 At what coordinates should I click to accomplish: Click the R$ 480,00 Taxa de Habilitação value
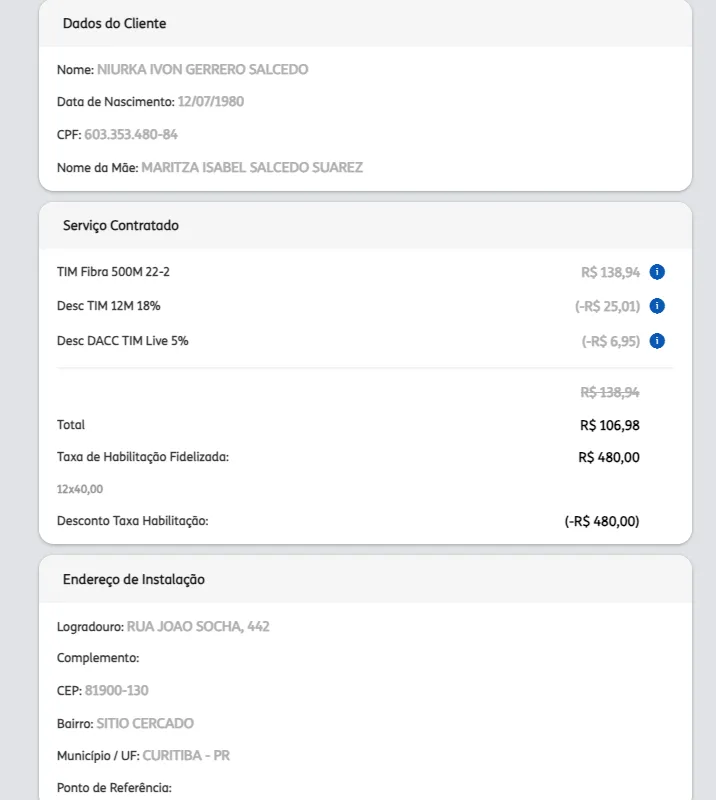tap(608, 458)
